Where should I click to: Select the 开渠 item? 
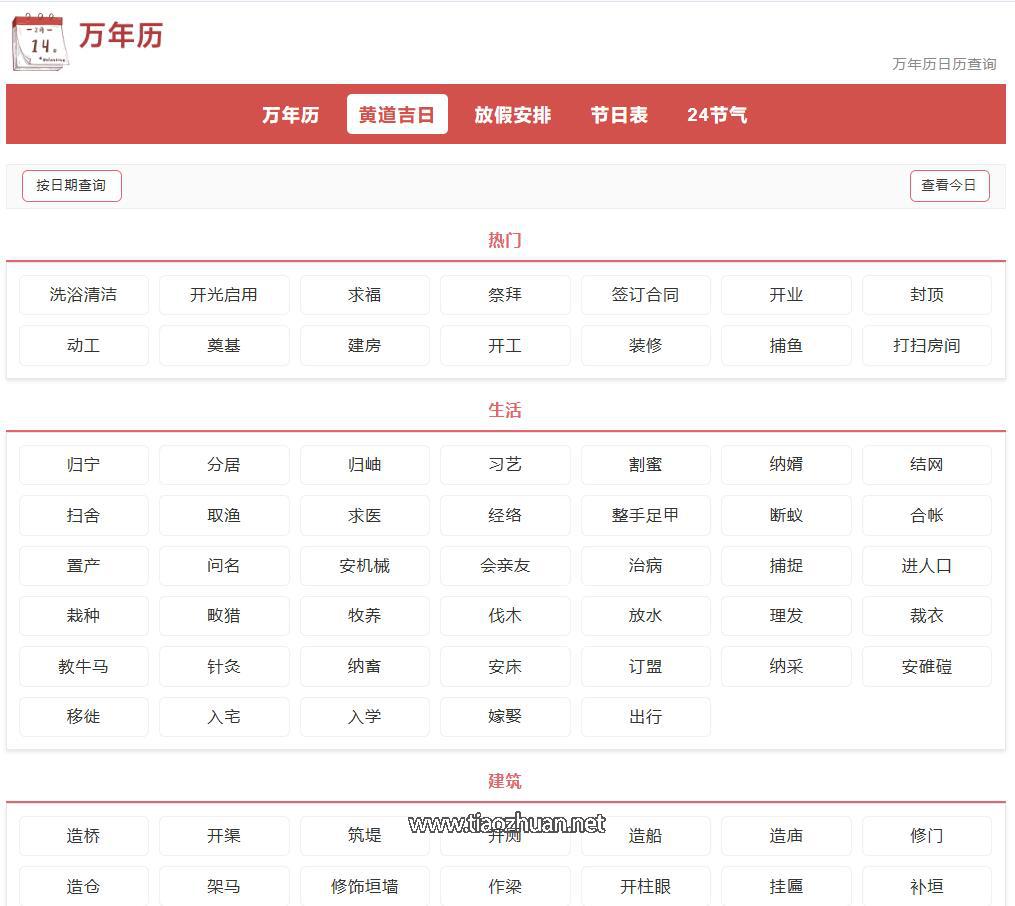tap(224, 836)
